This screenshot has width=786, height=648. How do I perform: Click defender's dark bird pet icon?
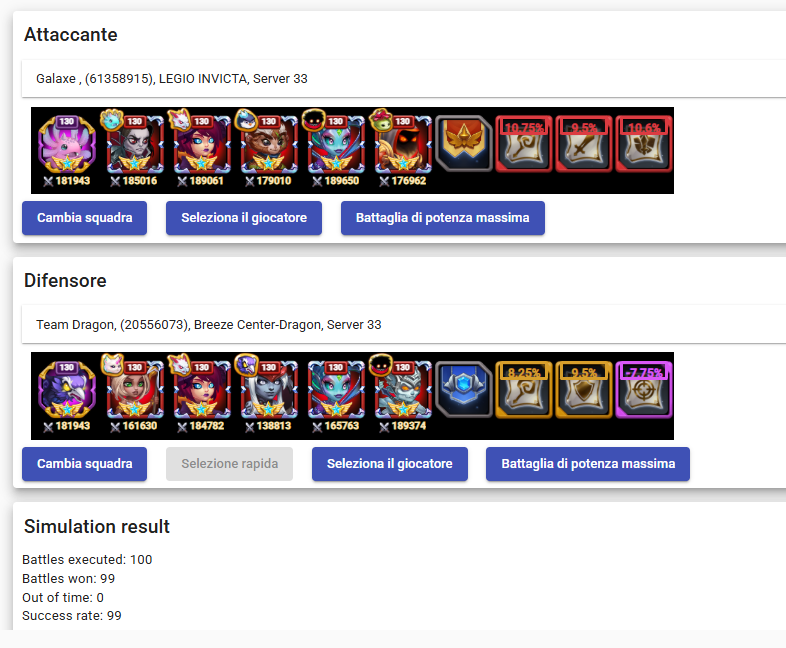(67, 390)
